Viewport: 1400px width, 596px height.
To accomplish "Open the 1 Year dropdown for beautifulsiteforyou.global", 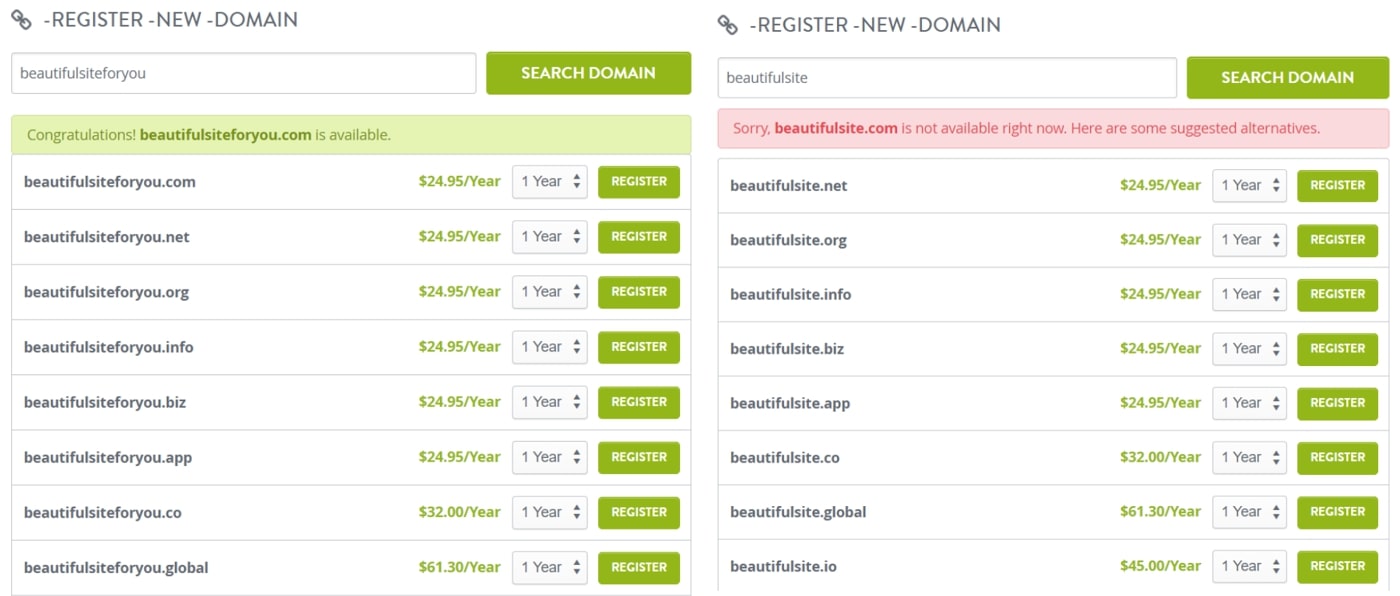I will pos(549,566).
